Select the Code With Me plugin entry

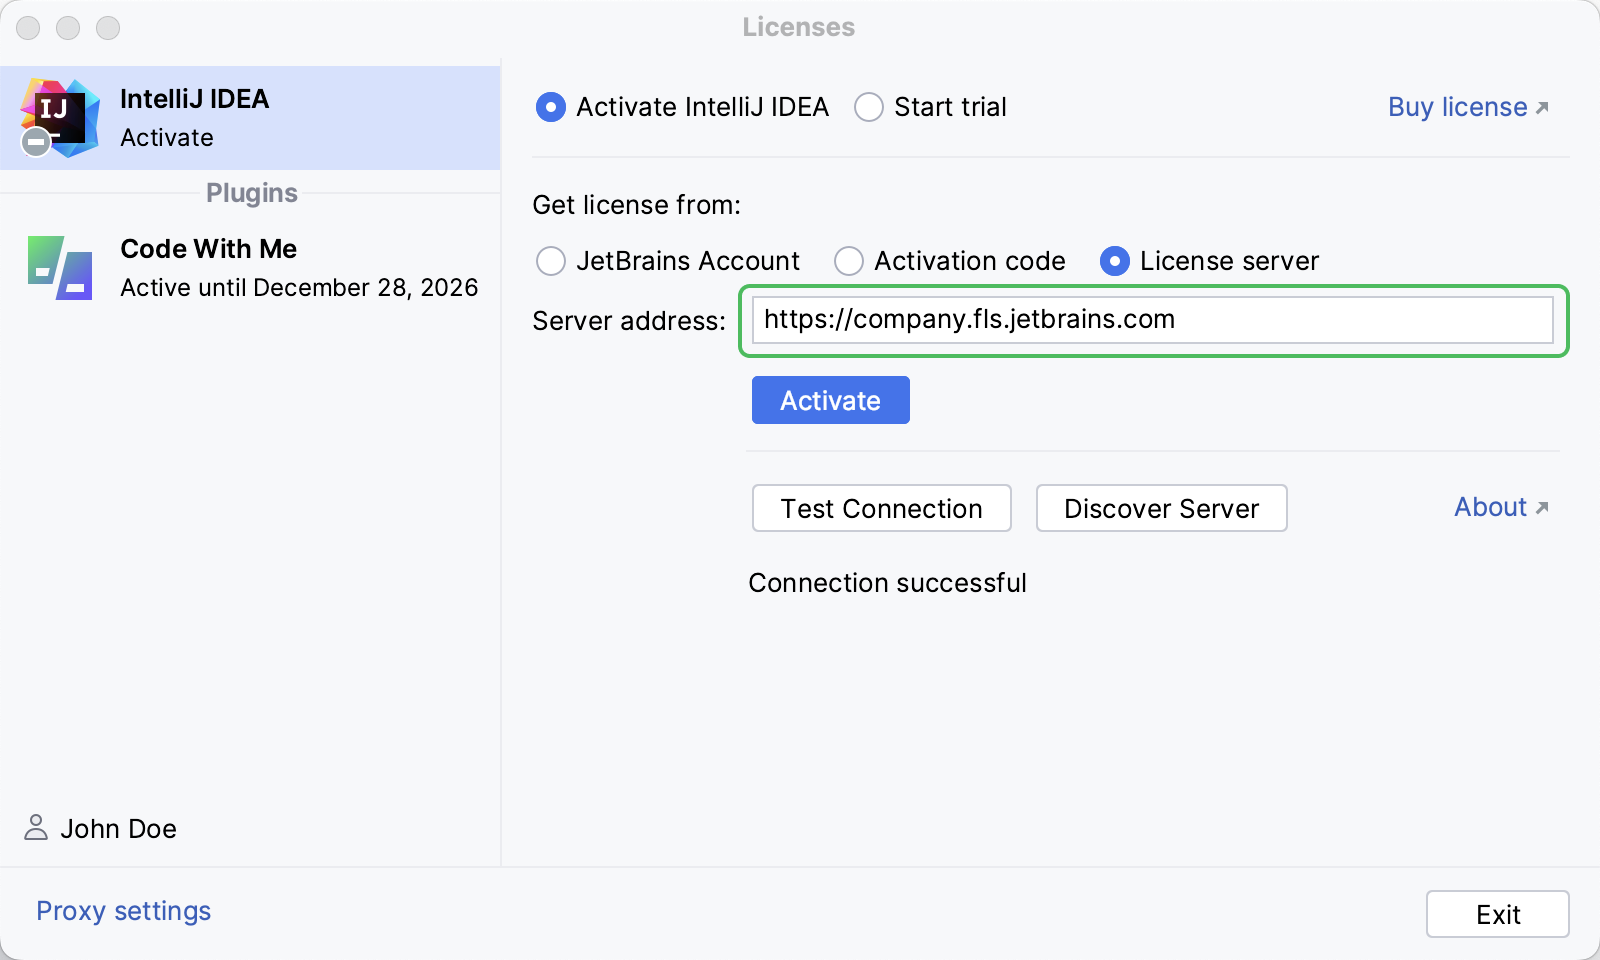coord(250,267)
